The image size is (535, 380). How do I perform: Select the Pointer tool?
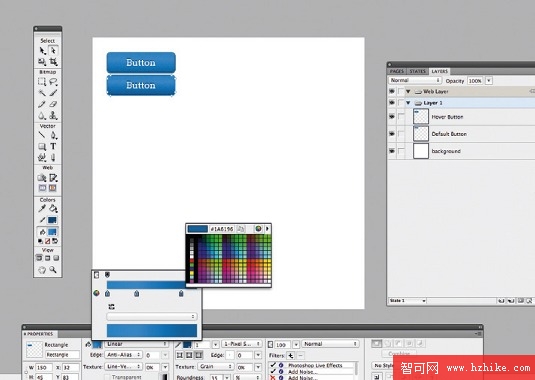click(42, 50)
